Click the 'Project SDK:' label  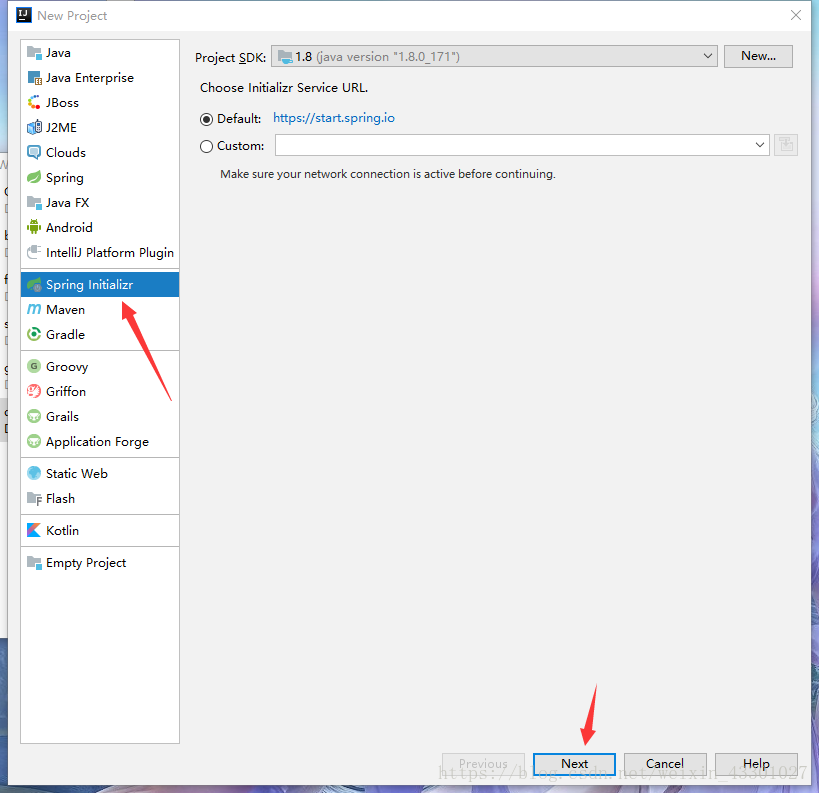230,57
